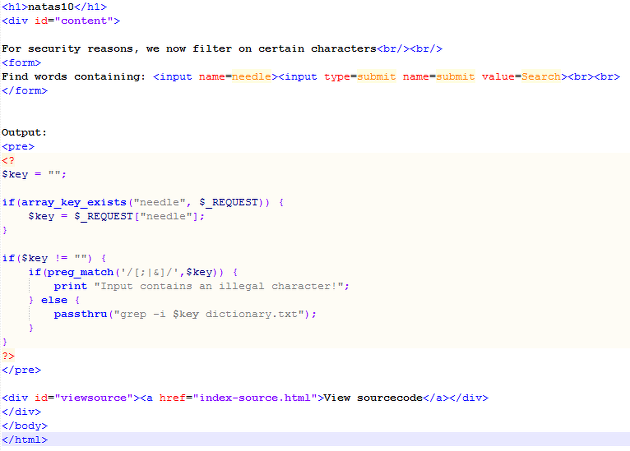This screenshot has height=451, width=630.
Task: Click the closing /body tag
Action: [x=25, y=426]
